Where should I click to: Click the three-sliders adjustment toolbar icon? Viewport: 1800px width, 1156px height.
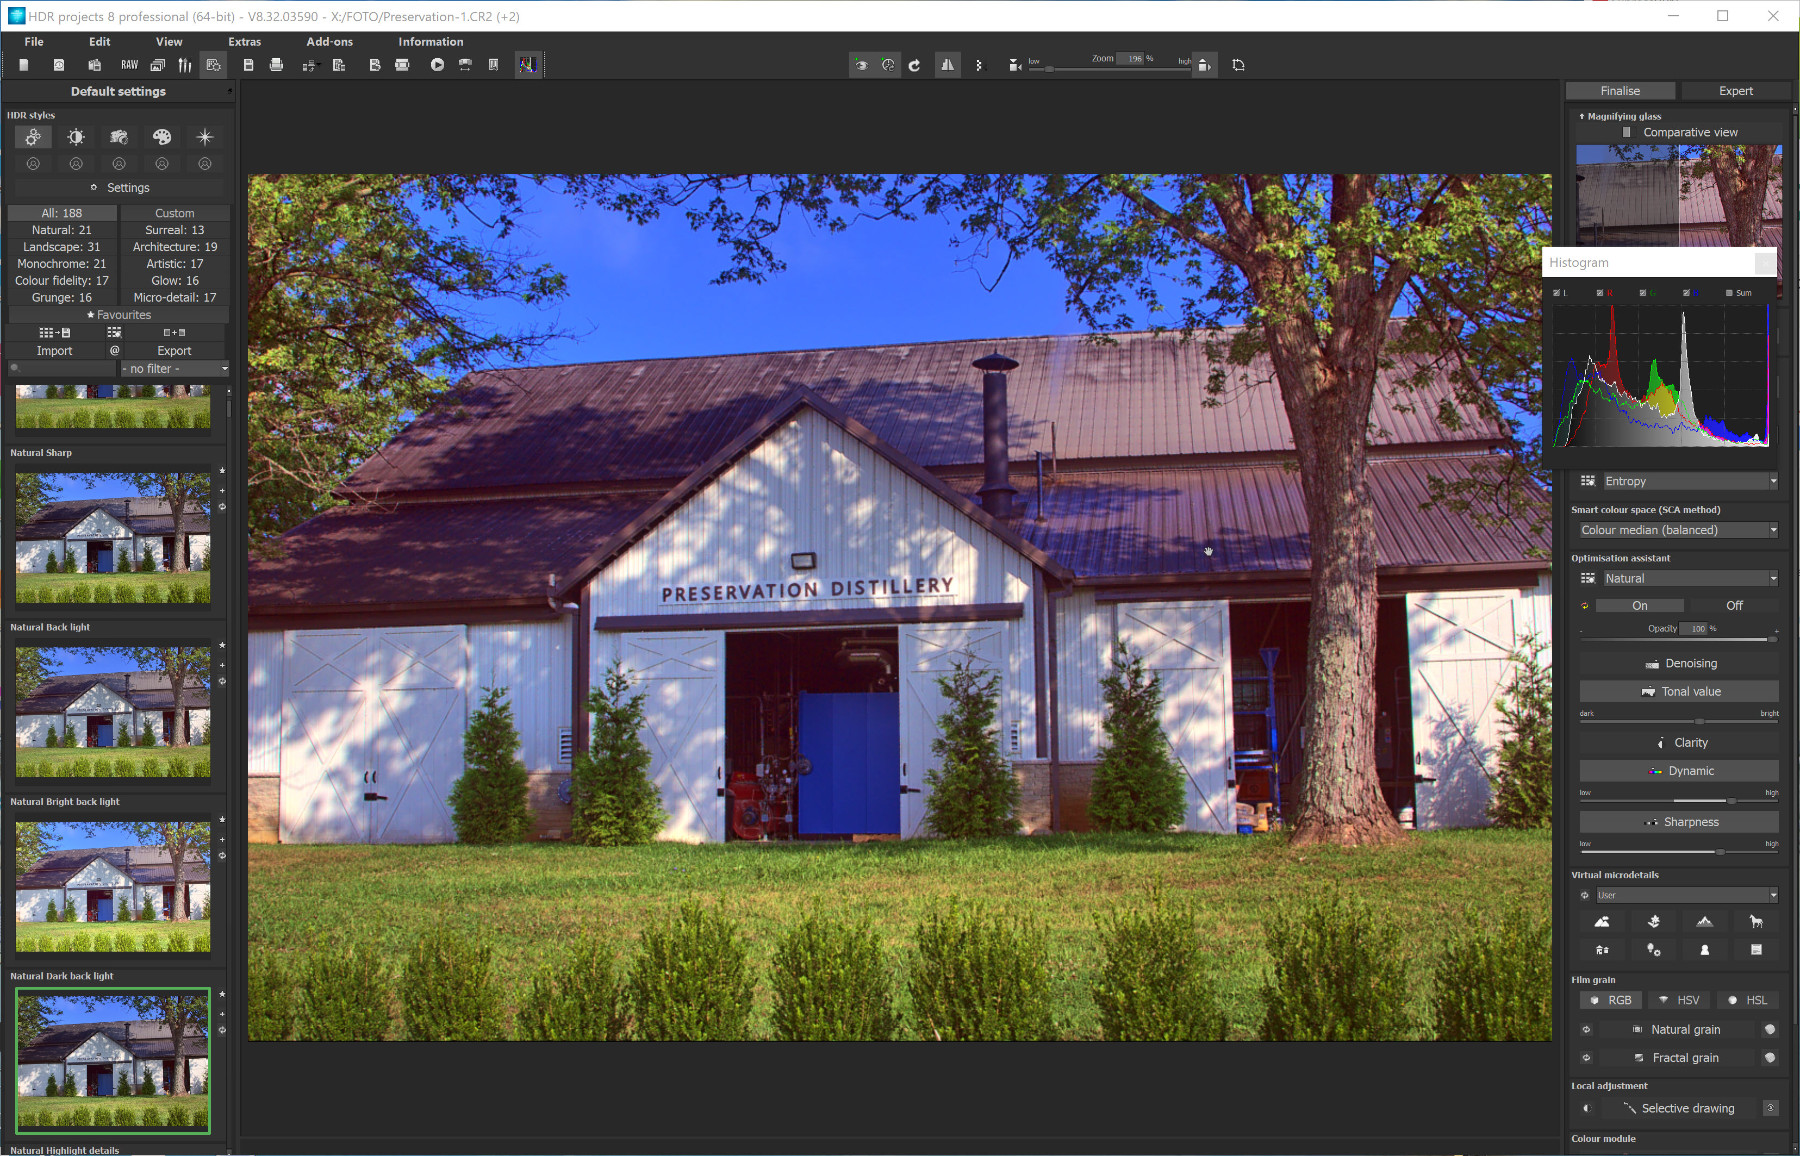(185, 65)
